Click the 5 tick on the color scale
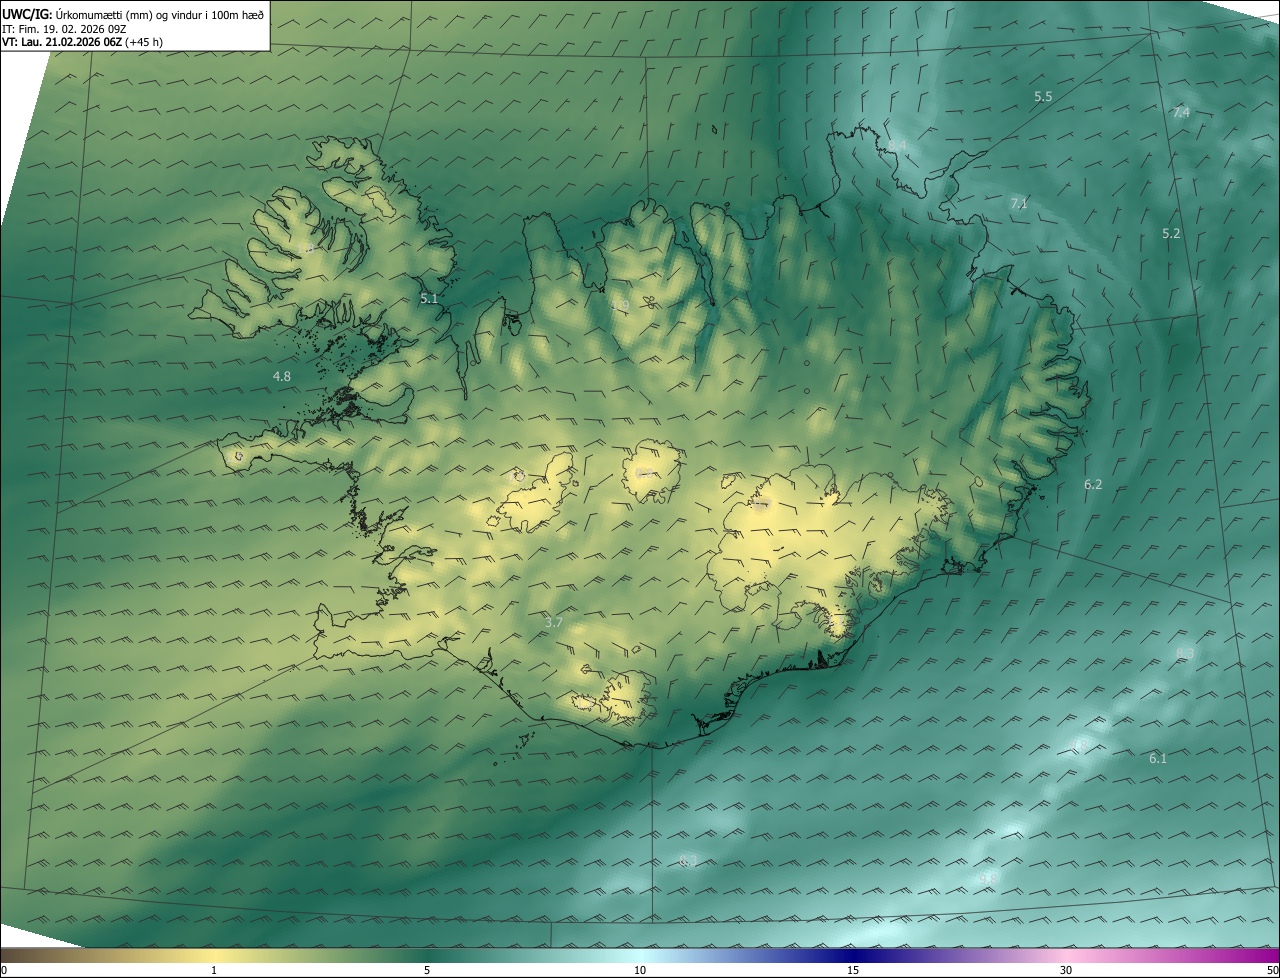1280x978 pixels. click(427, 970)
